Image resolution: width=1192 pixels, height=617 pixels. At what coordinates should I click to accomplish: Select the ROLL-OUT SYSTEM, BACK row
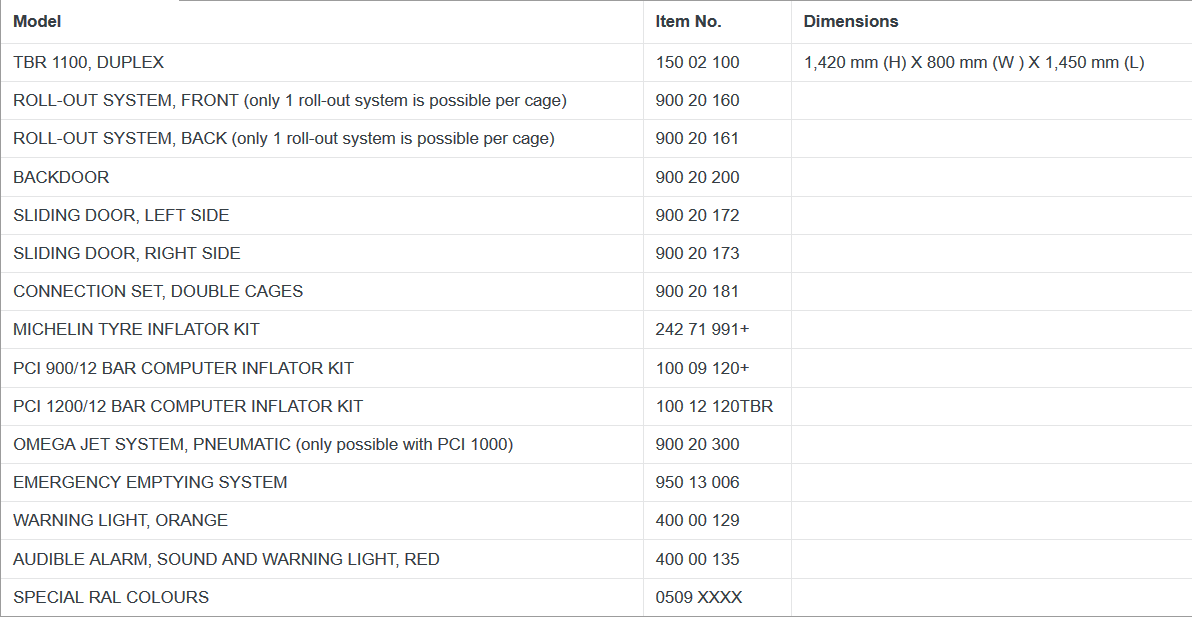pos(283,138)
